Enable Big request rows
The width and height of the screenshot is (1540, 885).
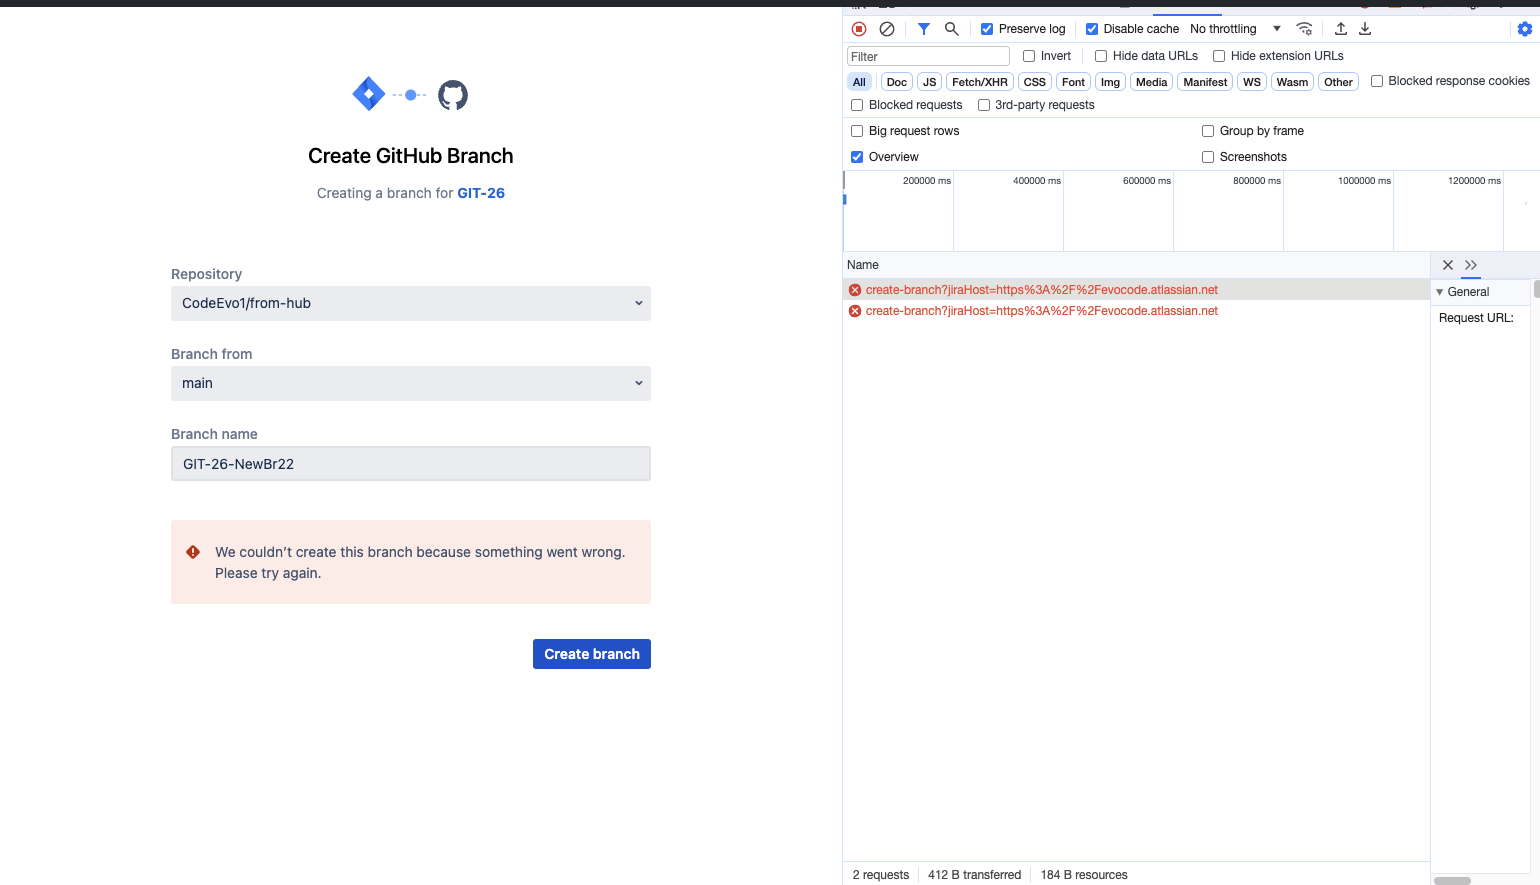(x=857, y=130)
